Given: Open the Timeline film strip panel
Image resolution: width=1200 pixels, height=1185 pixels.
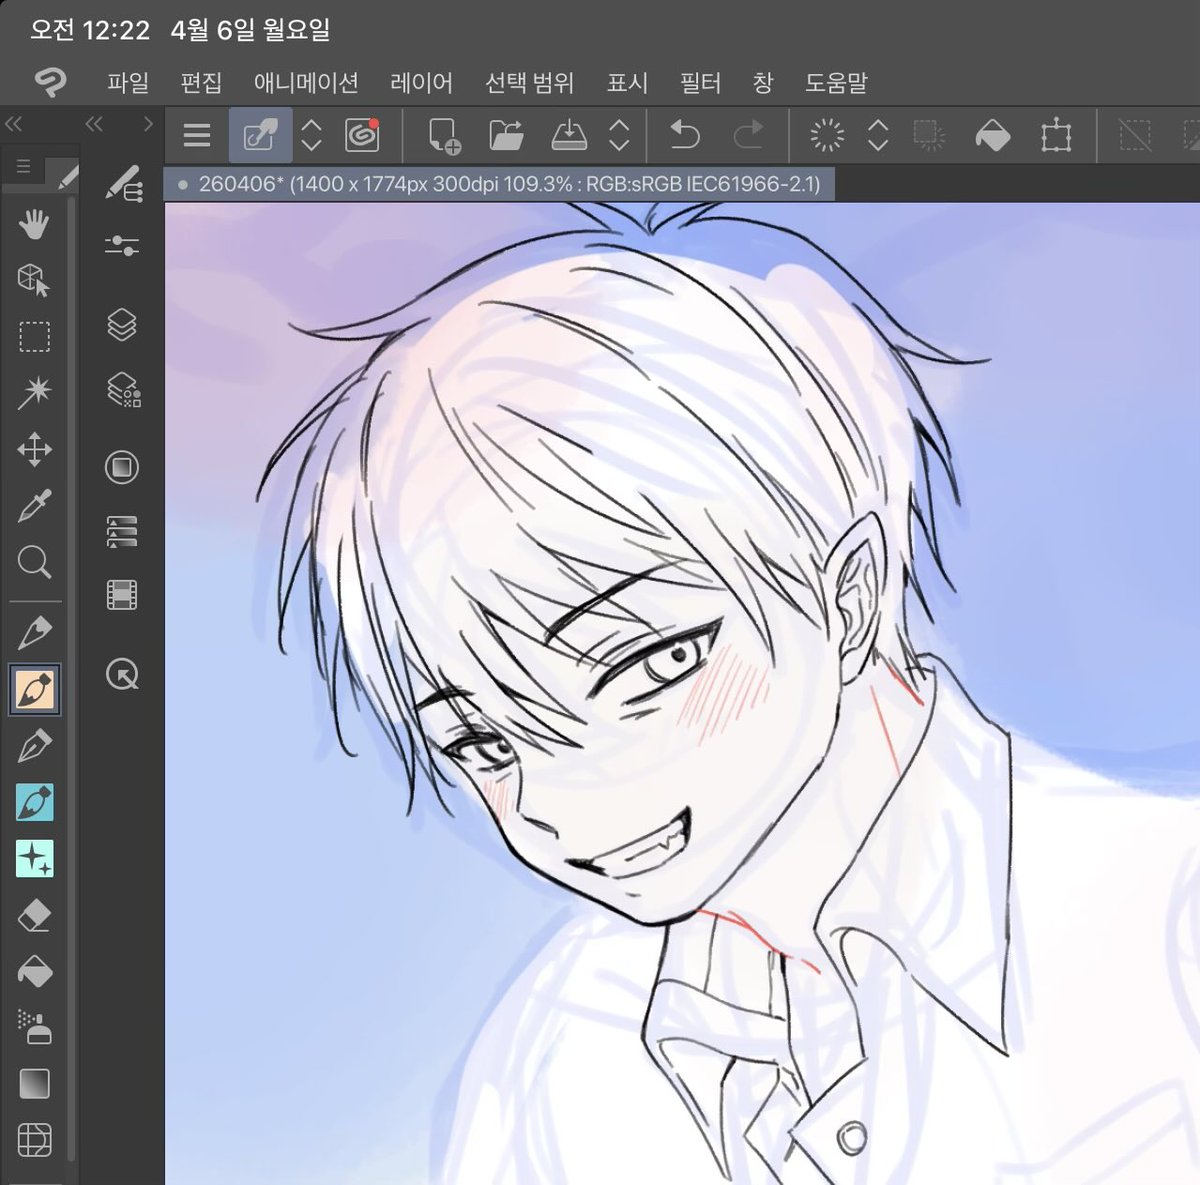Looking at the screenshot, I should pyautogui.click(x=121, y=594).
